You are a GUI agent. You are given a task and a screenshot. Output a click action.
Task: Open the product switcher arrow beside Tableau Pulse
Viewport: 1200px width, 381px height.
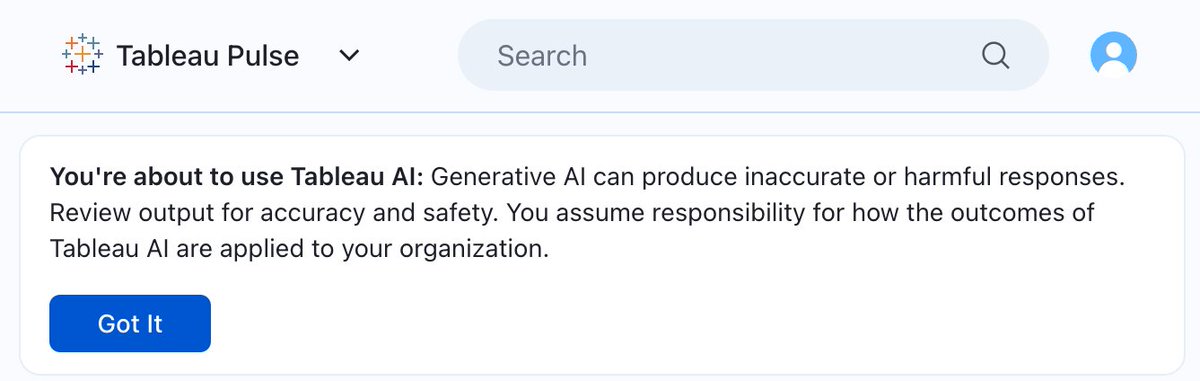coord(349,56)
